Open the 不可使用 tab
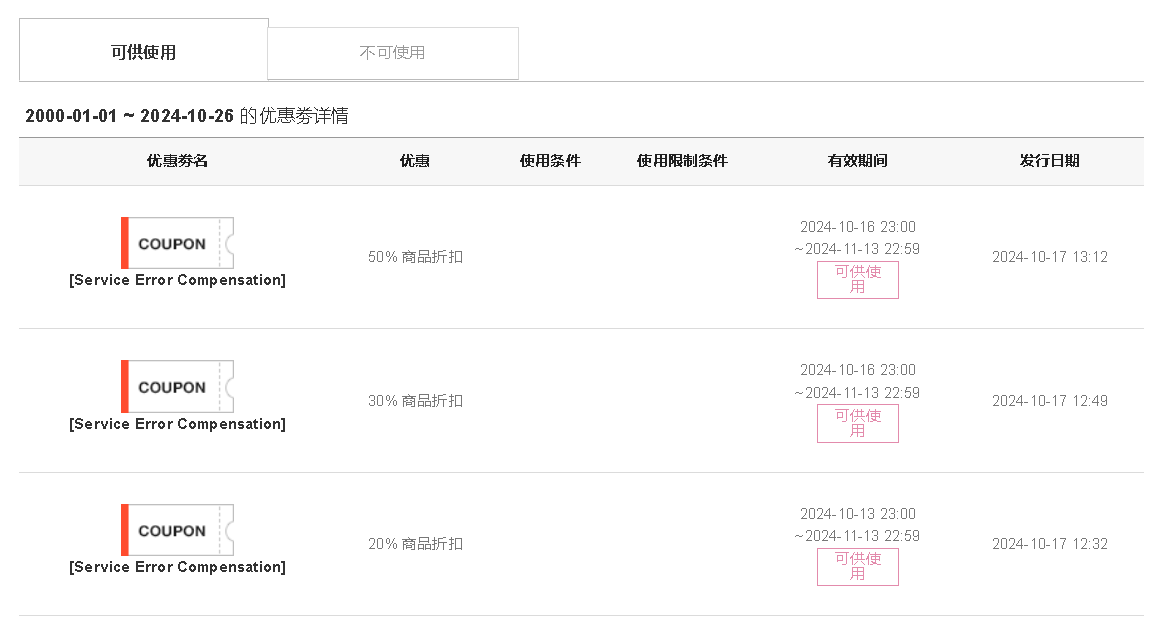This screenshot has height=624, width=1162. (393, 53)
